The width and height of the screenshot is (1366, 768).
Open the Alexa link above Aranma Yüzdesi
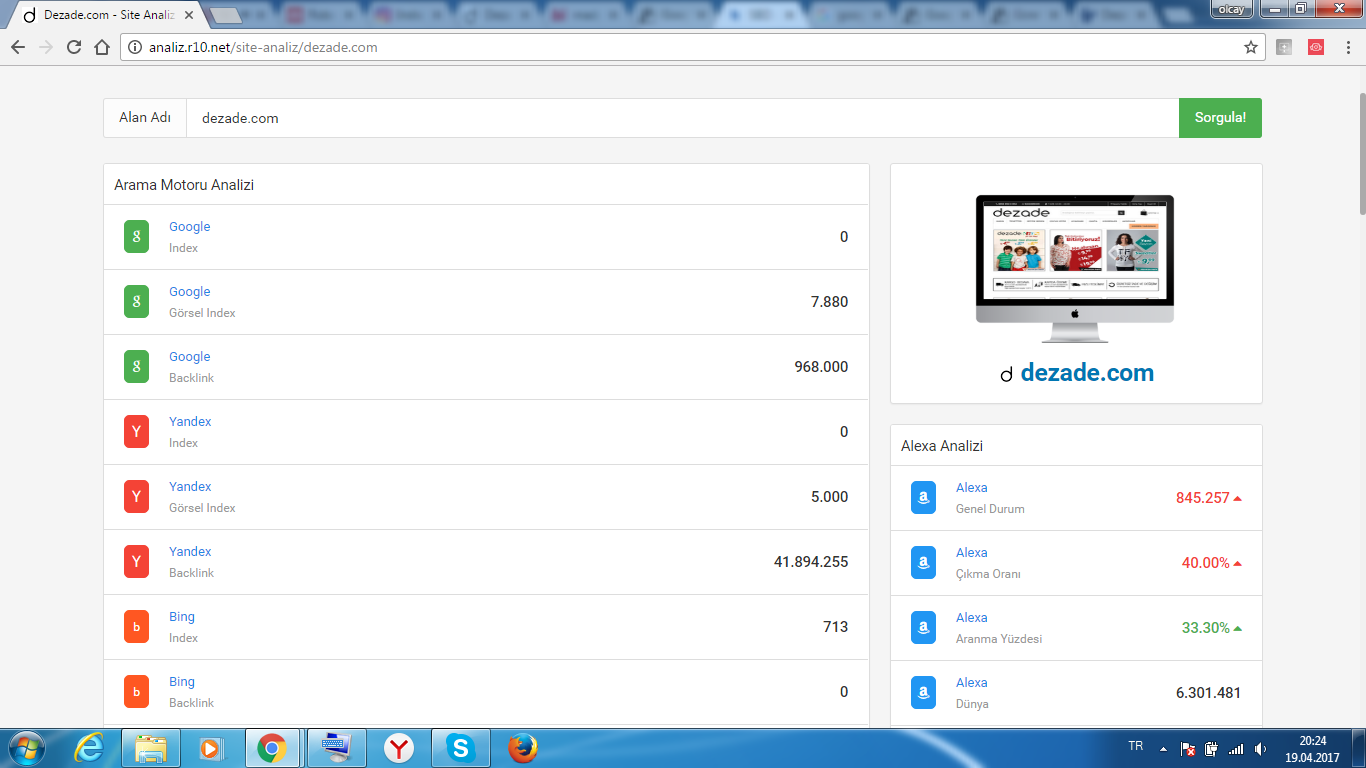pyautogui.click(x=971, y=618)
